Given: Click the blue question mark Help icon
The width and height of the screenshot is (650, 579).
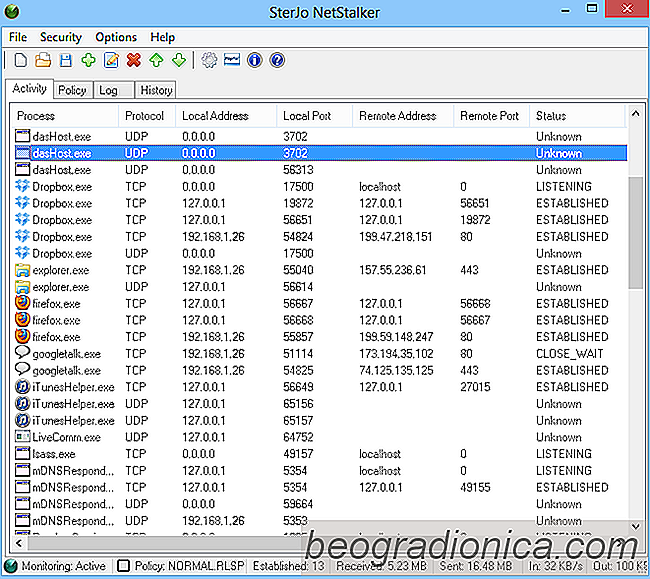Looking at the screenshot, I should click(x=277, y=61).
